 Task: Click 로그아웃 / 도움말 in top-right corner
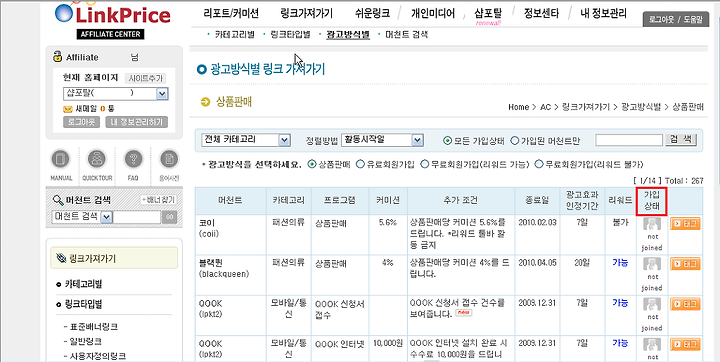click(675, 20)
